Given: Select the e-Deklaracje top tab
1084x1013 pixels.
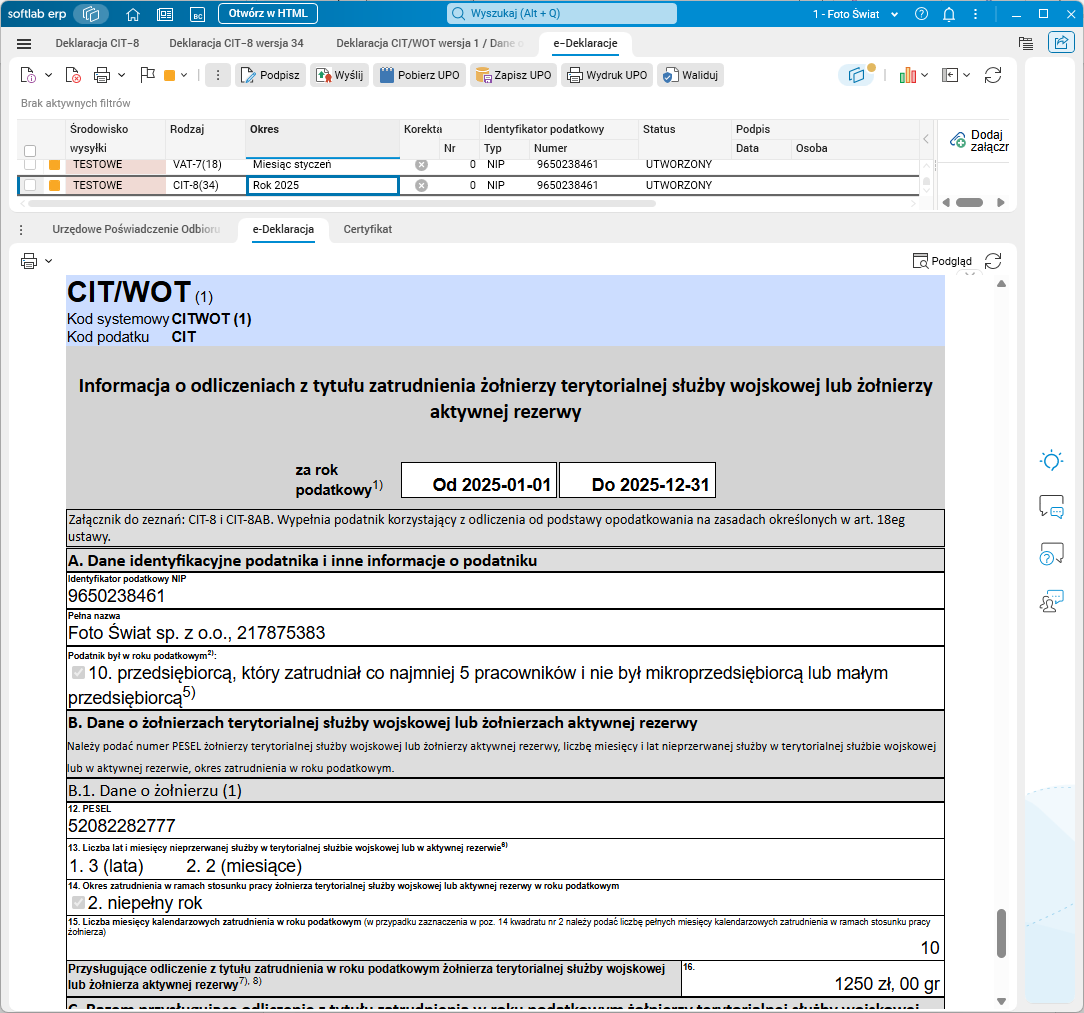Looking at the screenshot, I should (585, 43).
